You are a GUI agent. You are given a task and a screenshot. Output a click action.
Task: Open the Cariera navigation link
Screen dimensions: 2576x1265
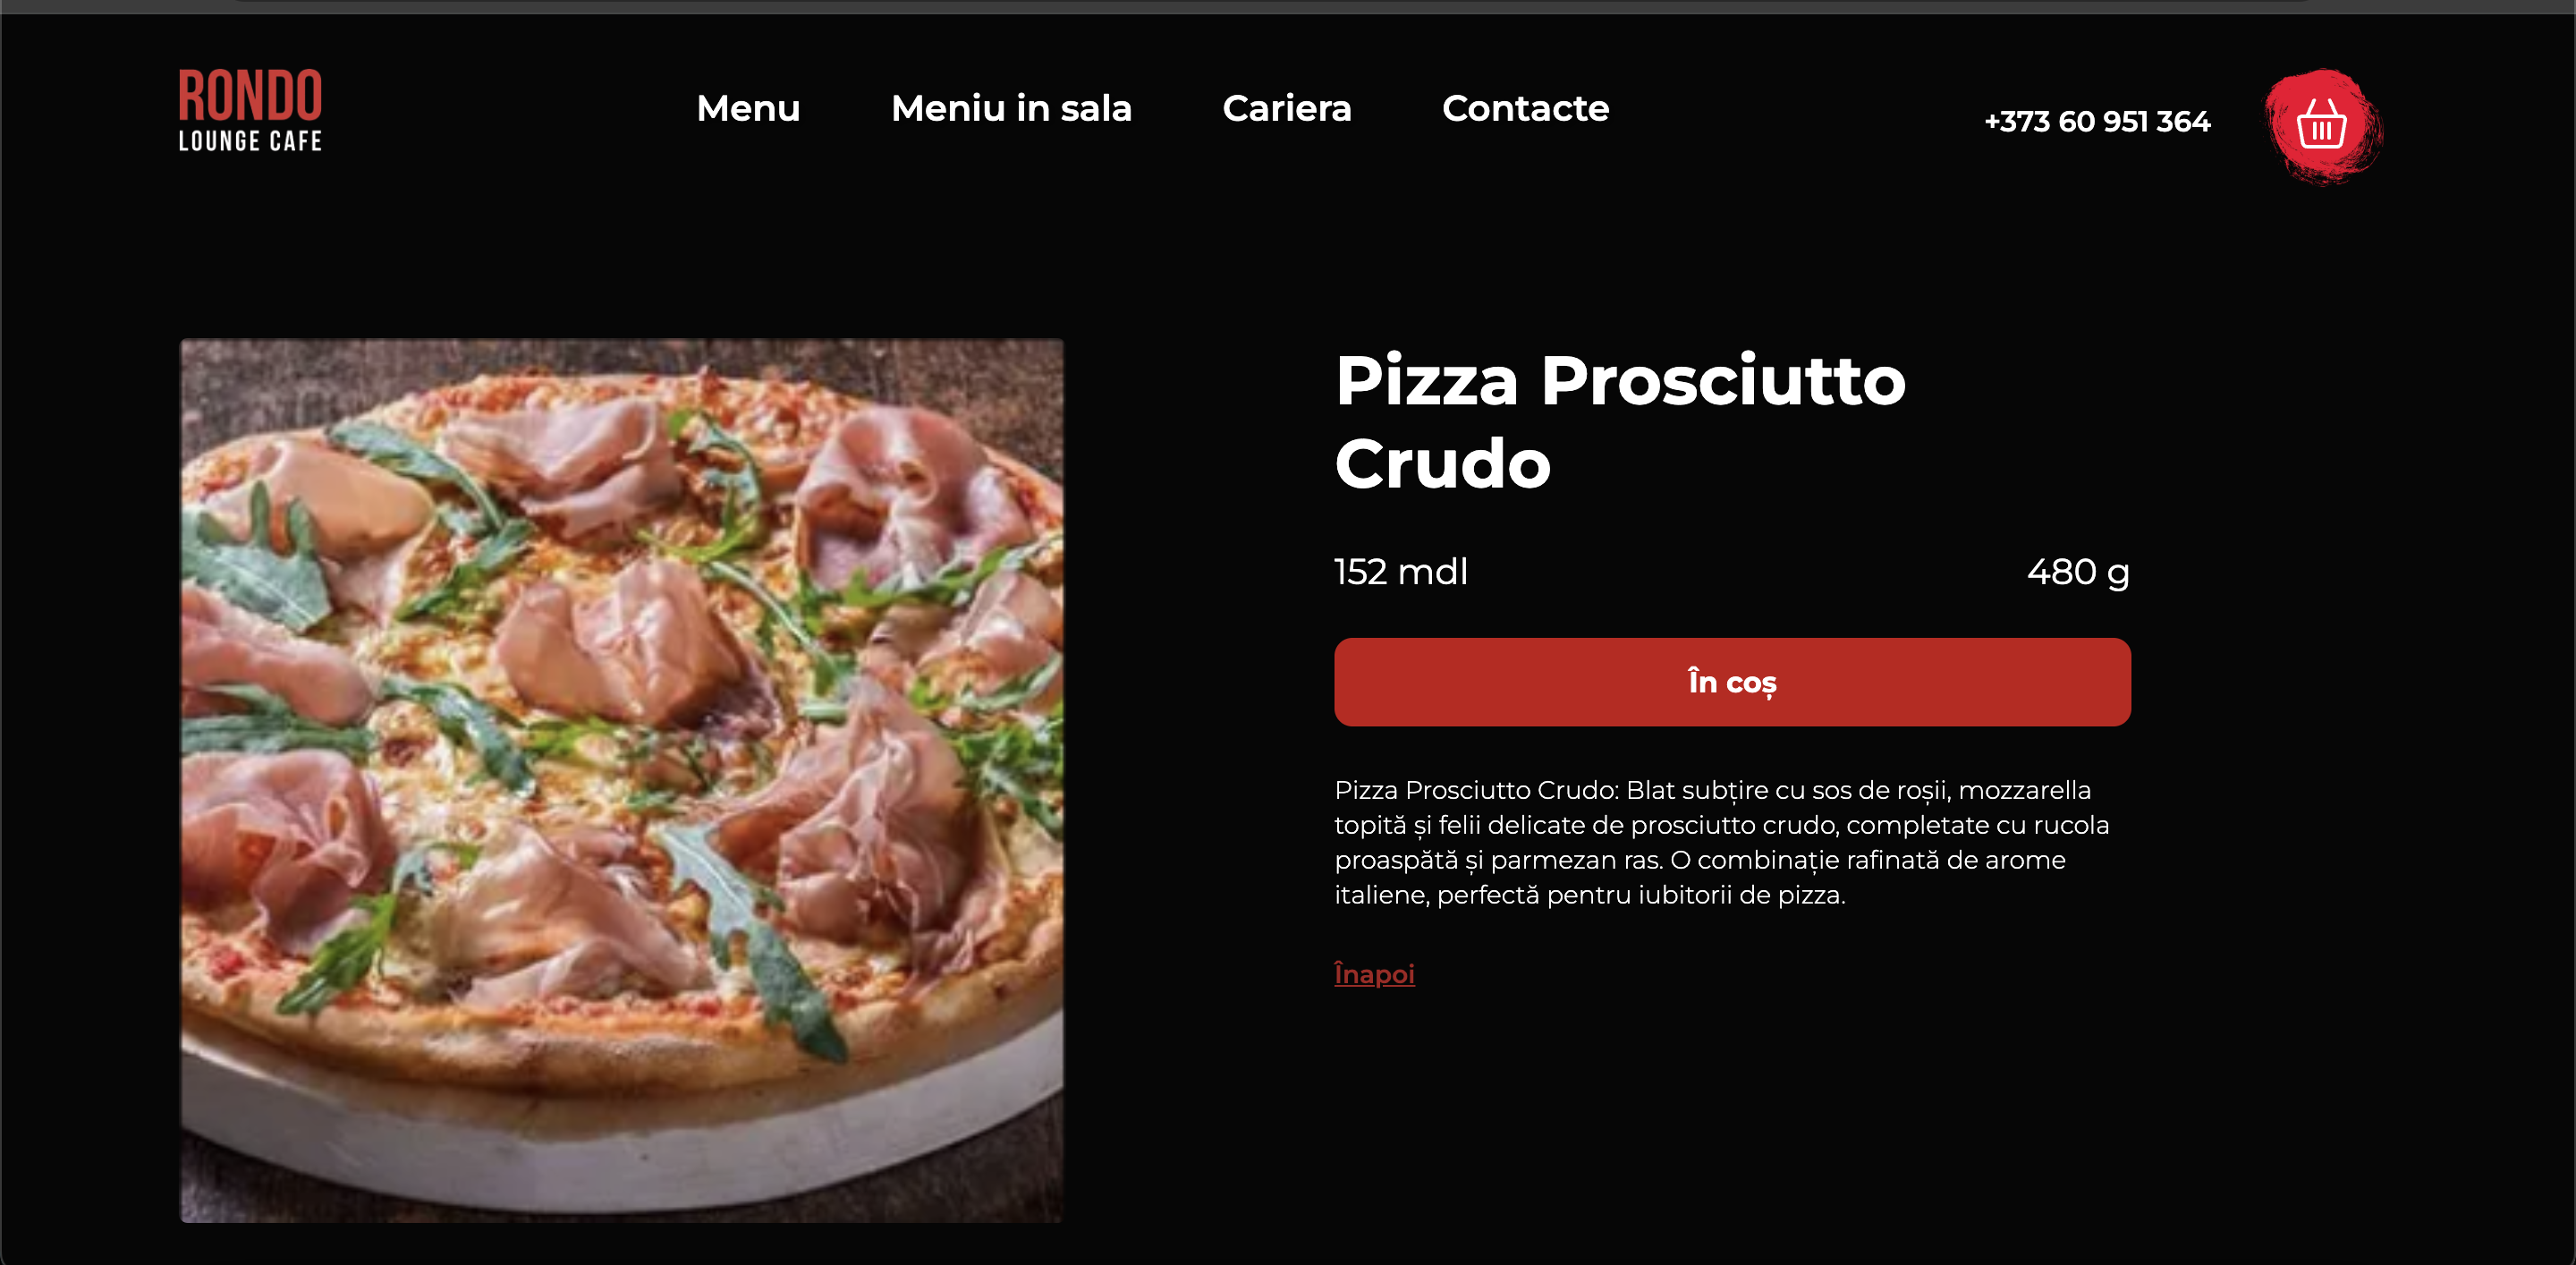1286,108
